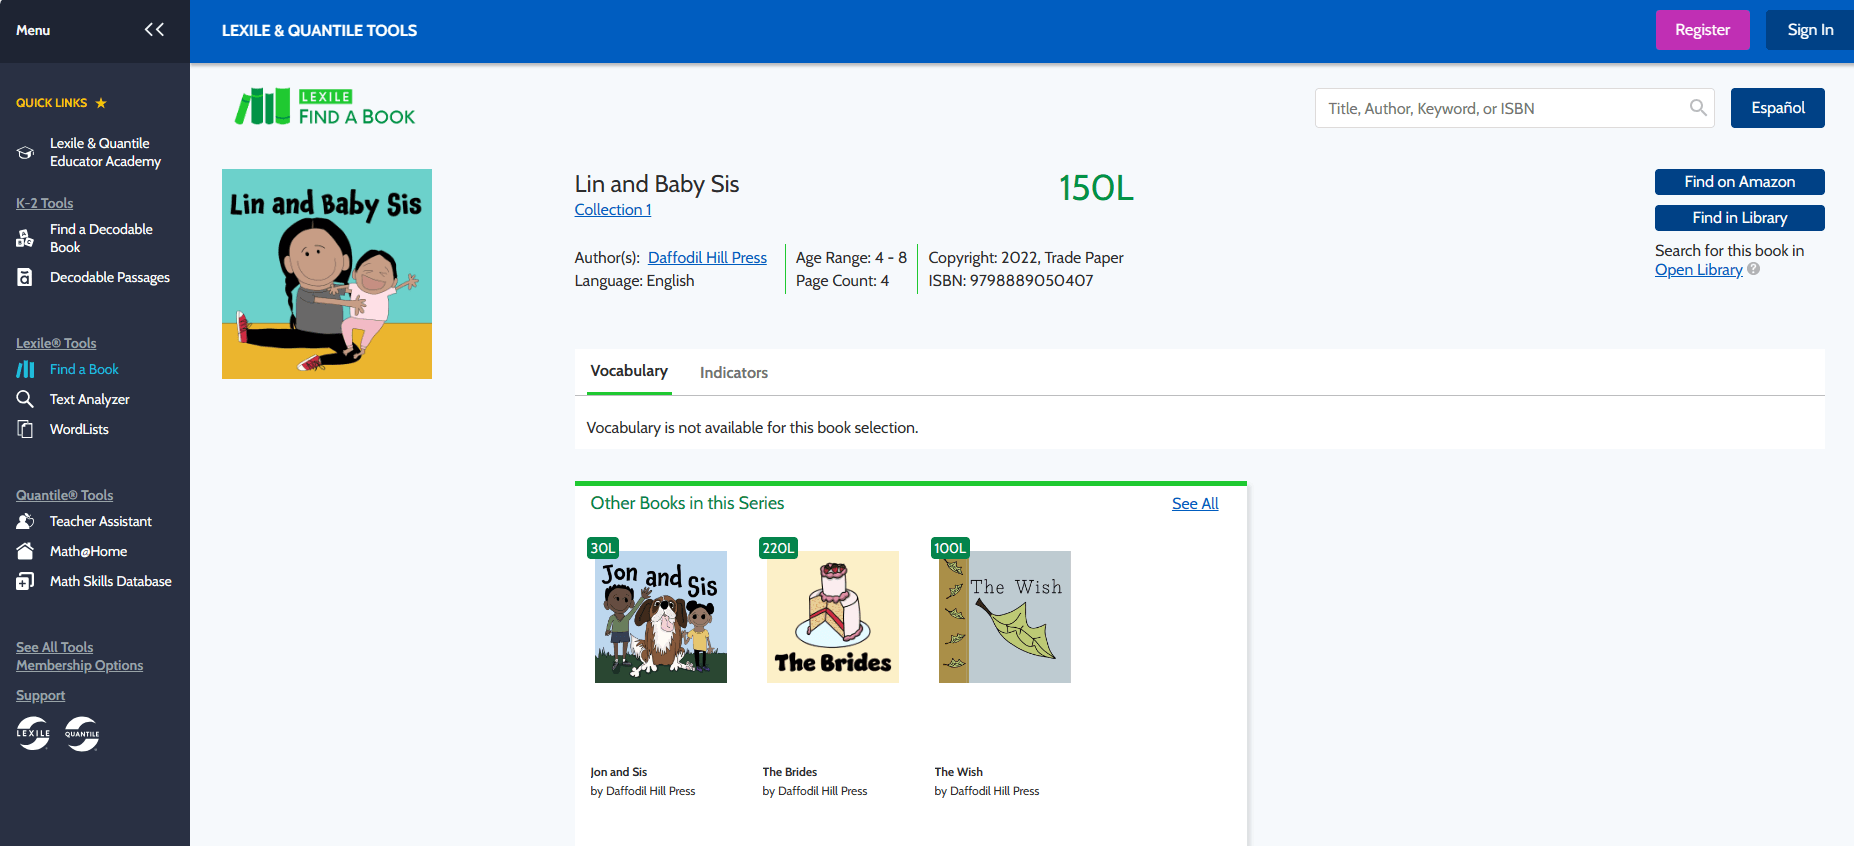Image resolution: width=1854 pixels, height=846 pixels.
Task: Click the 30L badge on Jon and Sis
Action: pyautogui.click(x=603, y=548)
